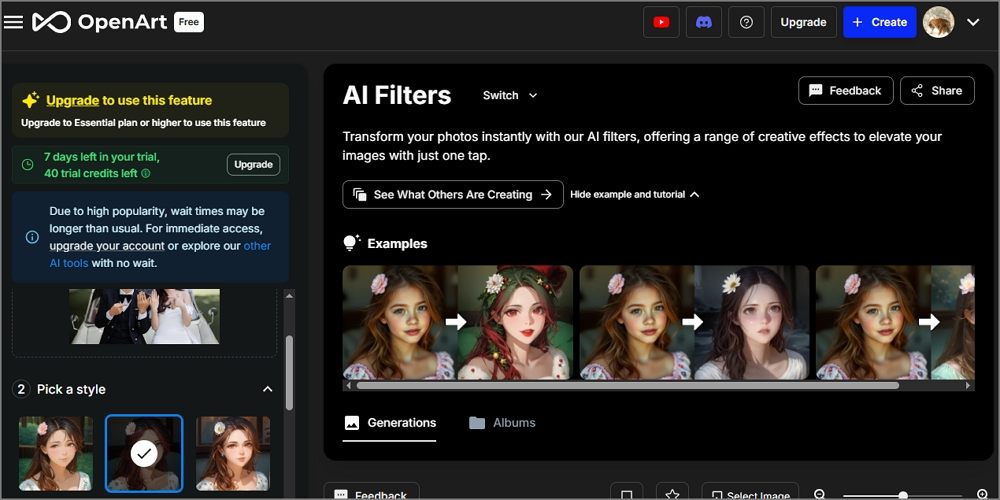Click the clock trial icon
This screenshot has height=500, width=1000.
pyautogui.click(x=27, y=165)
